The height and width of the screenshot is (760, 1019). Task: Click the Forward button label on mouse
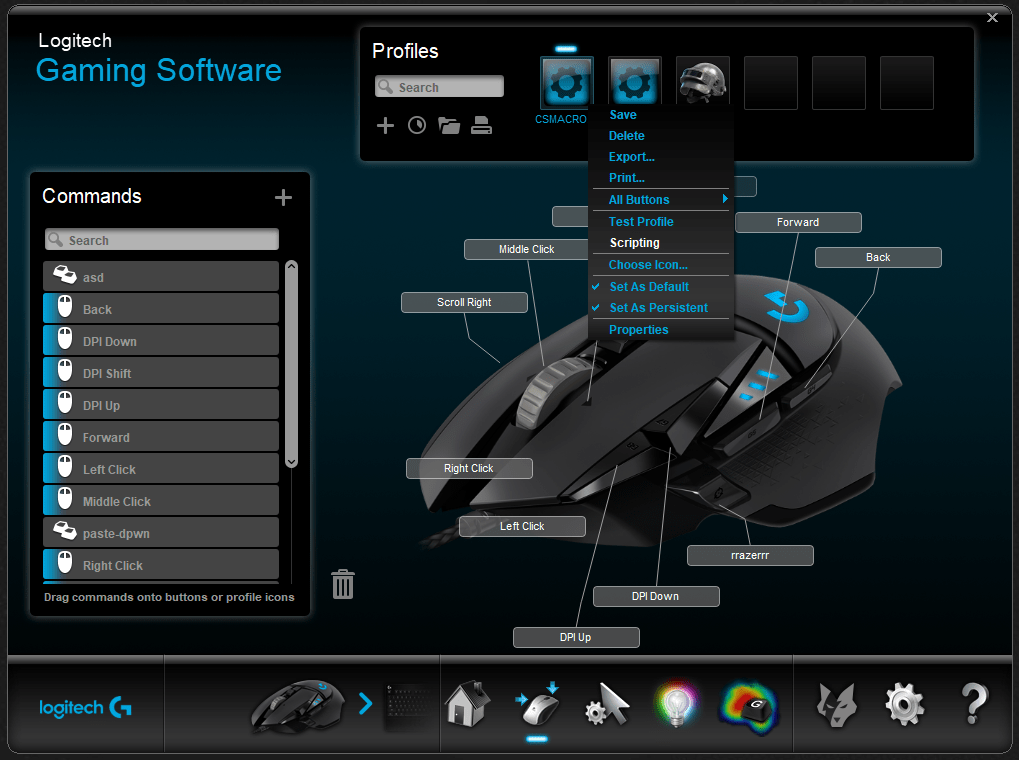pyautogui.click(x=798, y=222)
